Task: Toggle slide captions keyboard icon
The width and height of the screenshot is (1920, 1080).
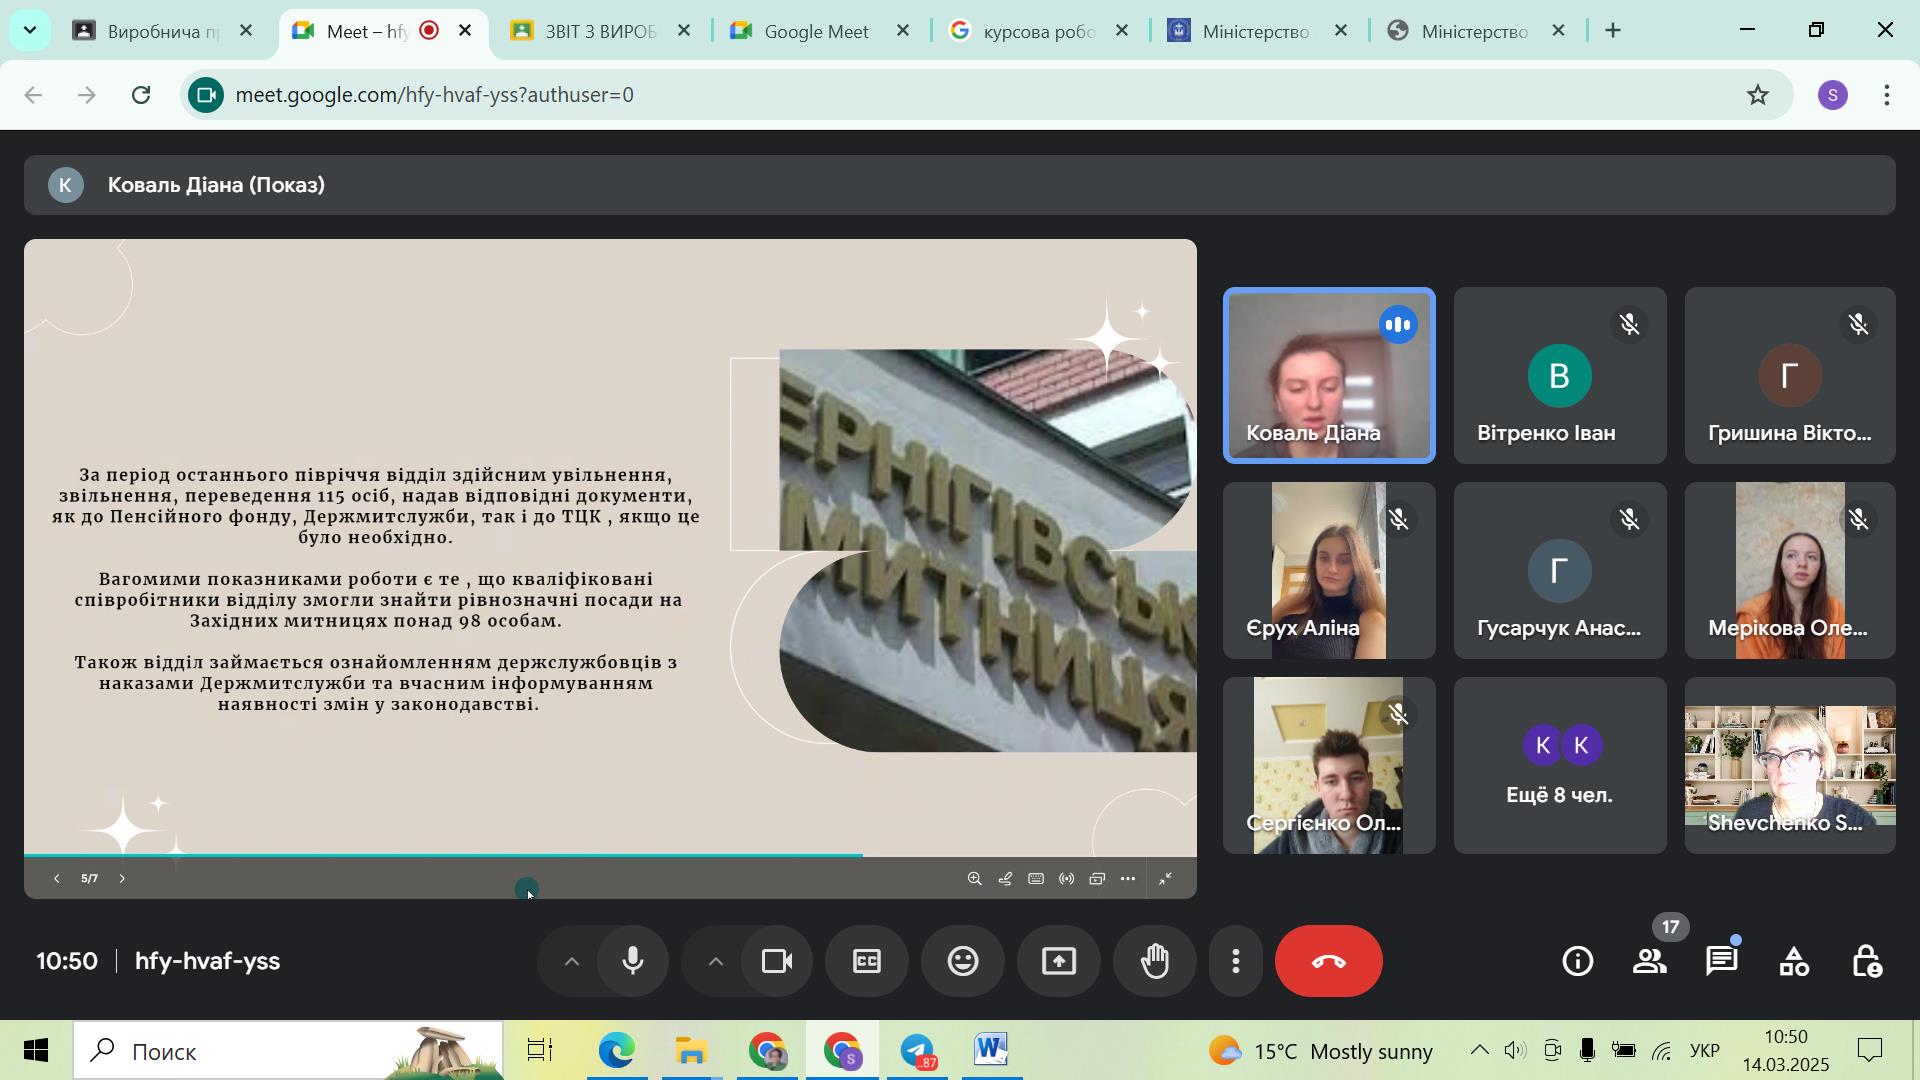Action: (1036, 879)
